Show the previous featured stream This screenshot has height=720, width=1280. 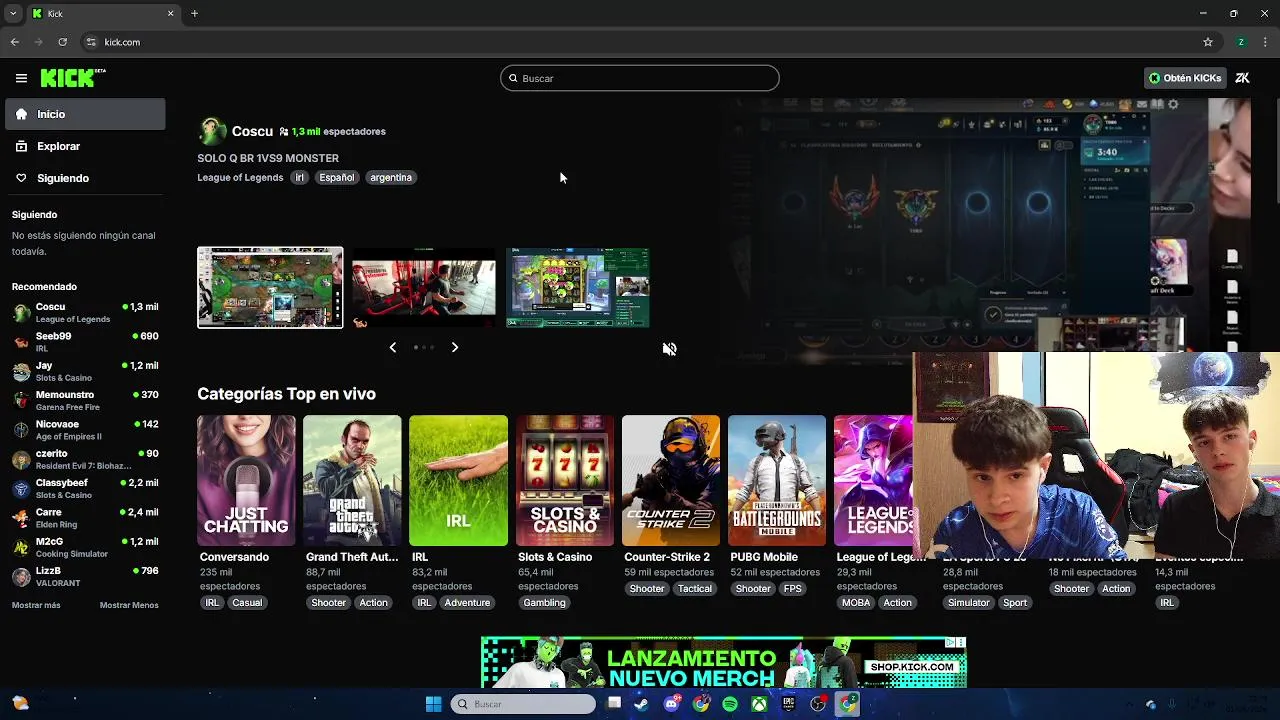point(392,347)
